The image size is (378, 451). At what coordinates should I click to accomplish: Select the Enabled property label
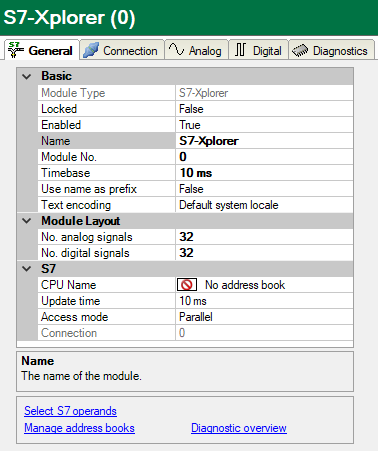click(x=61, y=125)
